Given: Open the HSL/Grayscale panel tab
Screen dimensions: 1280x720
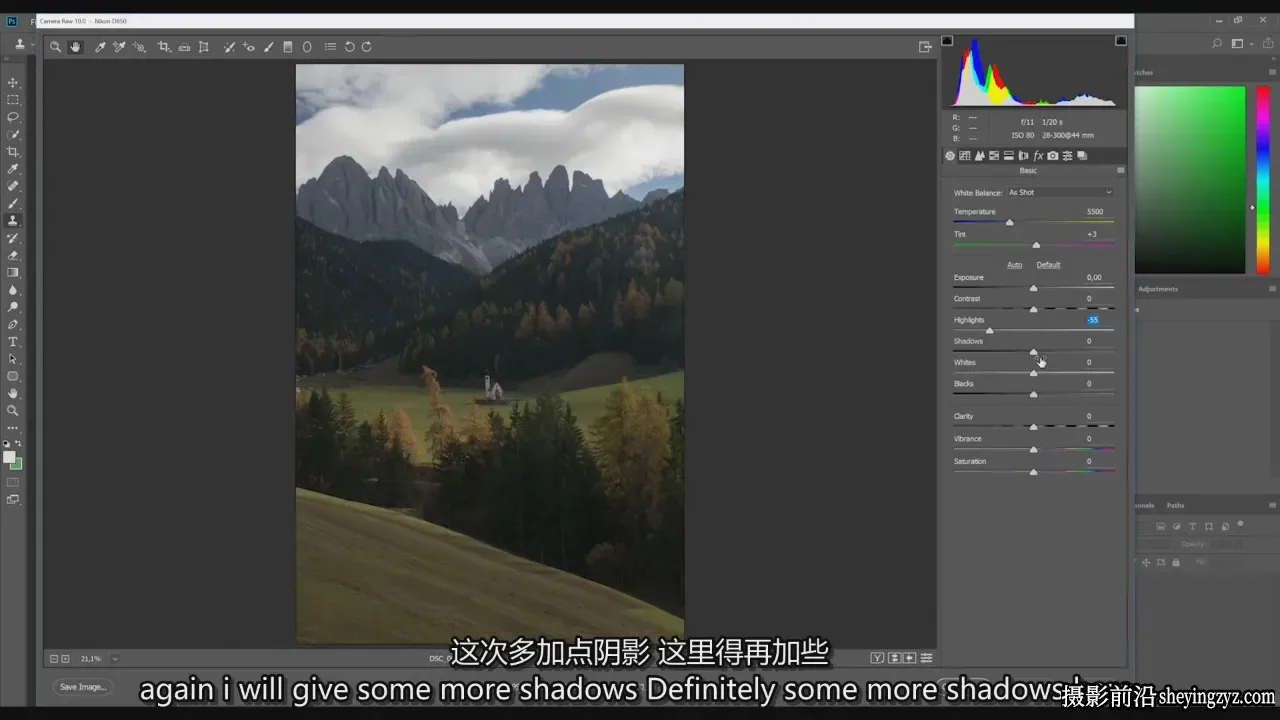Looking at the screenshot, I should coord(994,156).
